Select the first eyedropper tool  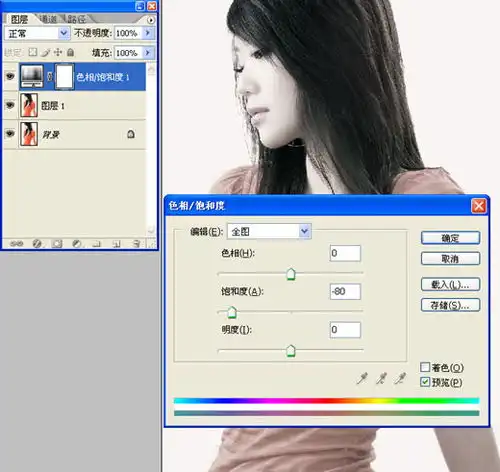[x=362, y=378]
